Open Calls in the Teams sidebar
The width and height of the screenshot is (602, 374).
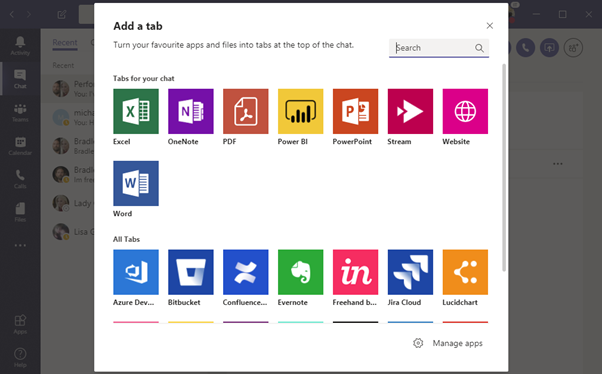(x=20, y=179)
